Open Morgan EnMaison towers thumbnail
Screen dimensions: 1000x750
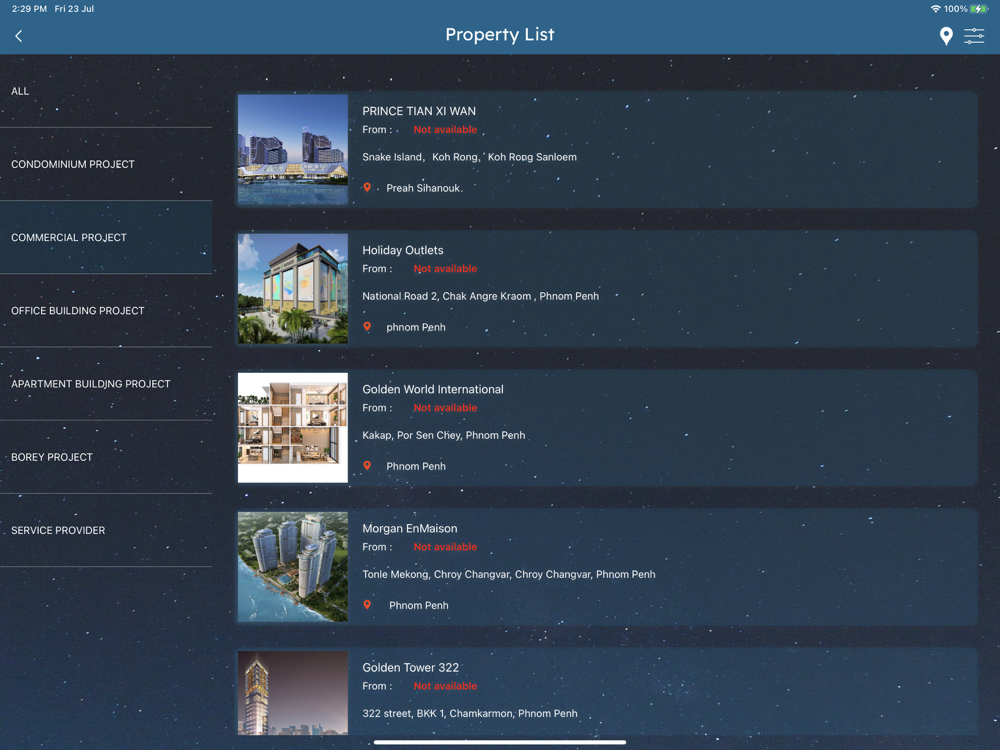(x=293, y=566)
